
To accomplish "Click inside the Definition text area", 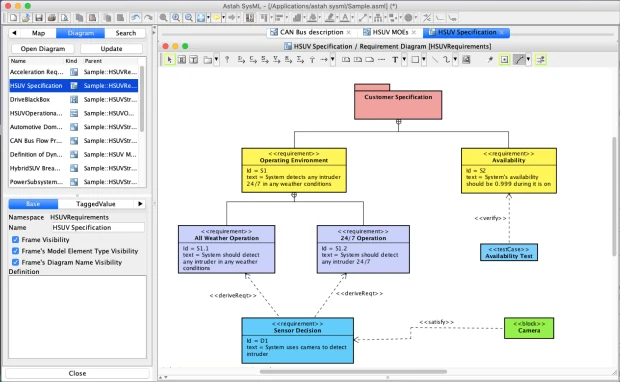I will tap(78, 317).
